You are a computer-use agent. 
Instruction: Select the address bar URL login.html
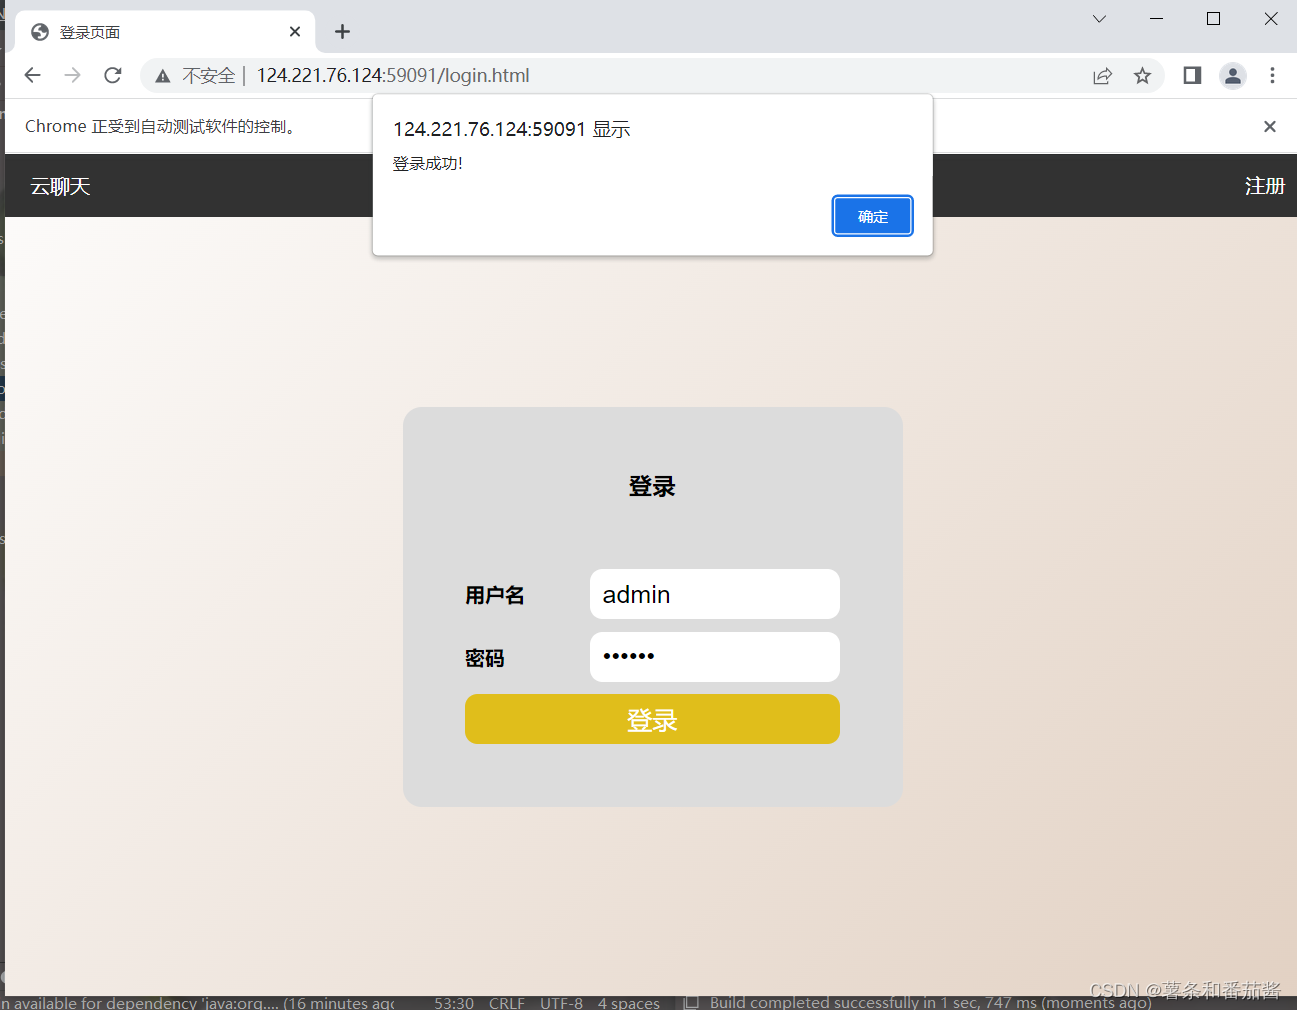click(x=393, y=76)
